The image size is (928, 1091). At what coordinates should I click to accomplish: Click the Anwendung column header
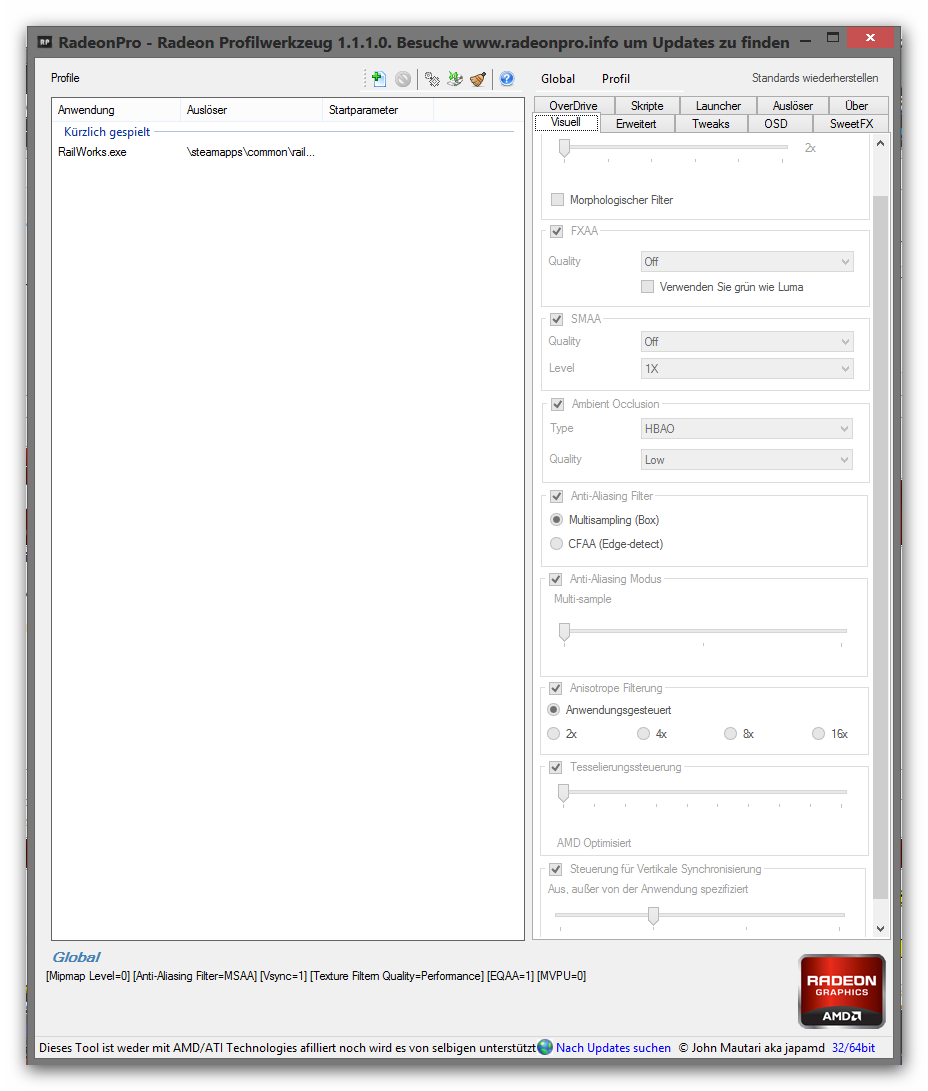116,110
